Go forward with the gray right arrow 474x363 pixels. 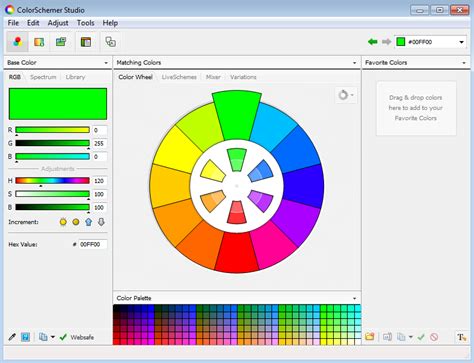[x=386, y=42]
